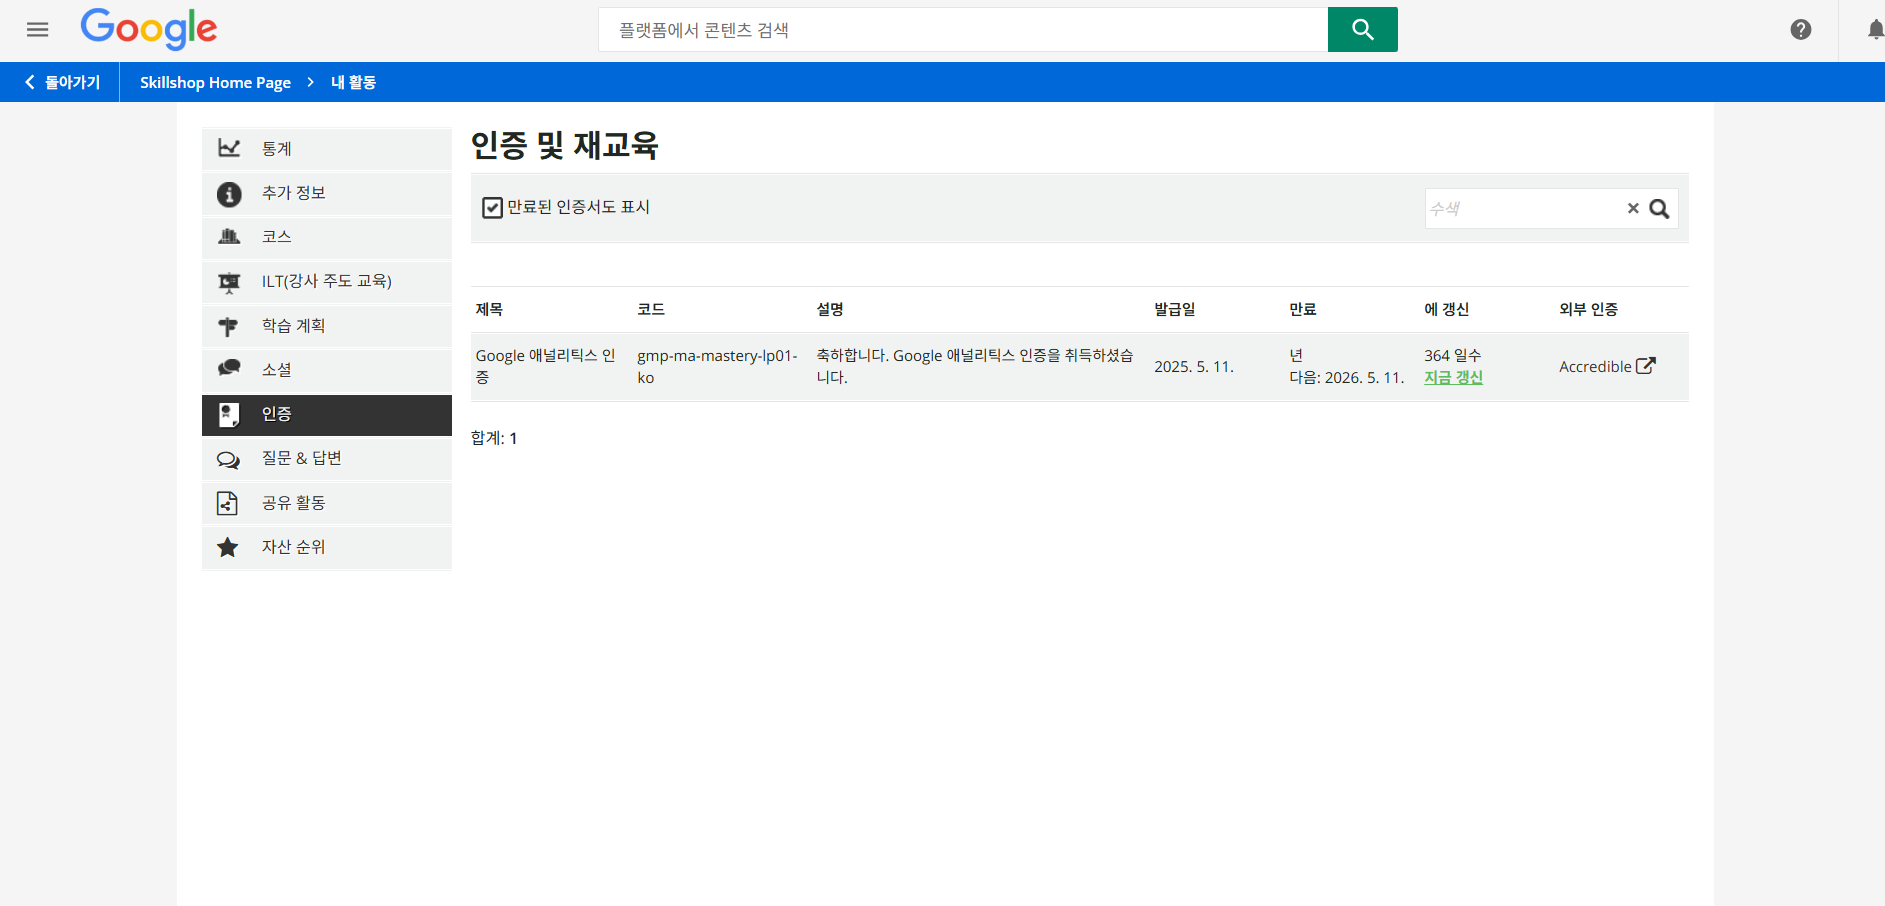This screenshot has height=906, width=1885.
Task: Click the 제목 column header
Action: point(489,309)
